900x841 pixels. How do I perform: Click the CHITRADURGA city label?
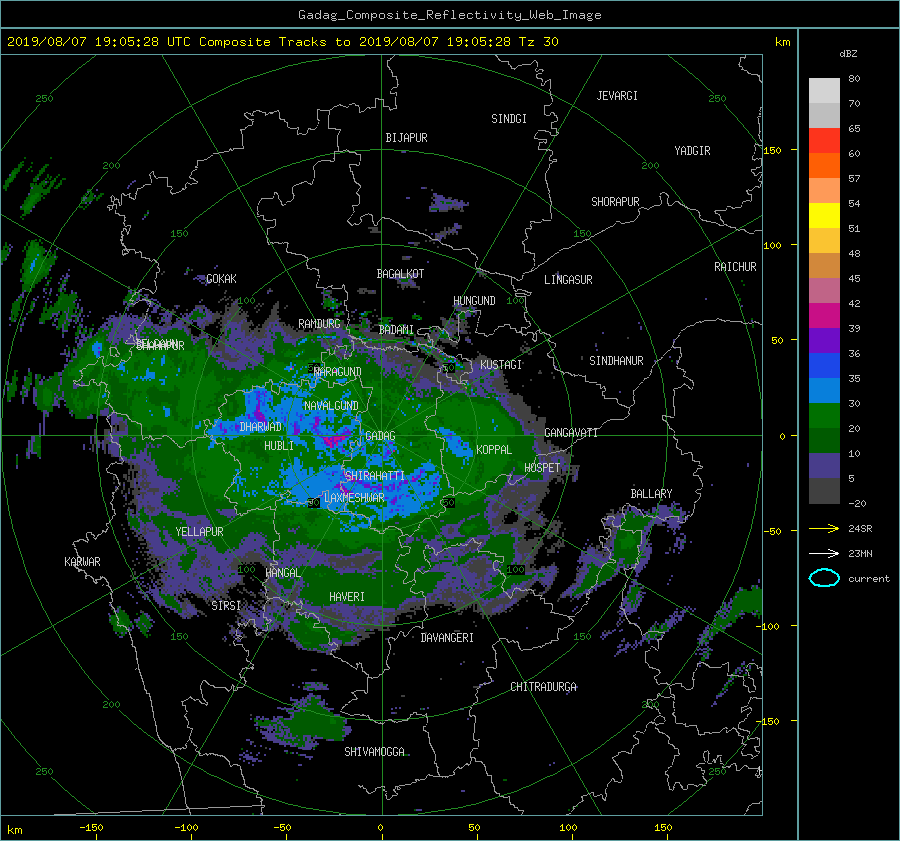tap(543, 687)
